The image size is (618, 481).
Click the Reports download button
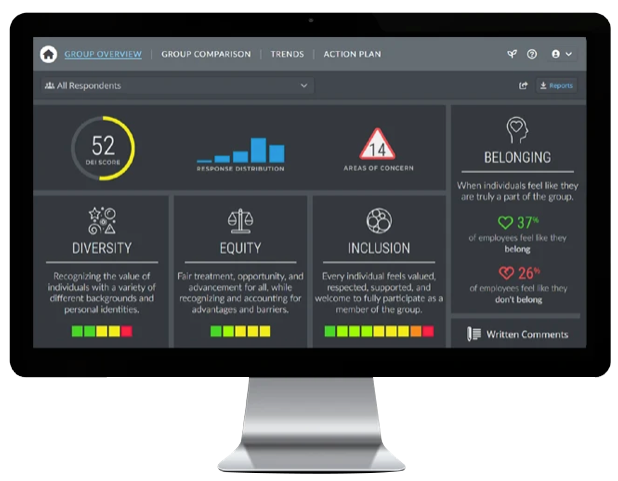coord(556,86)
